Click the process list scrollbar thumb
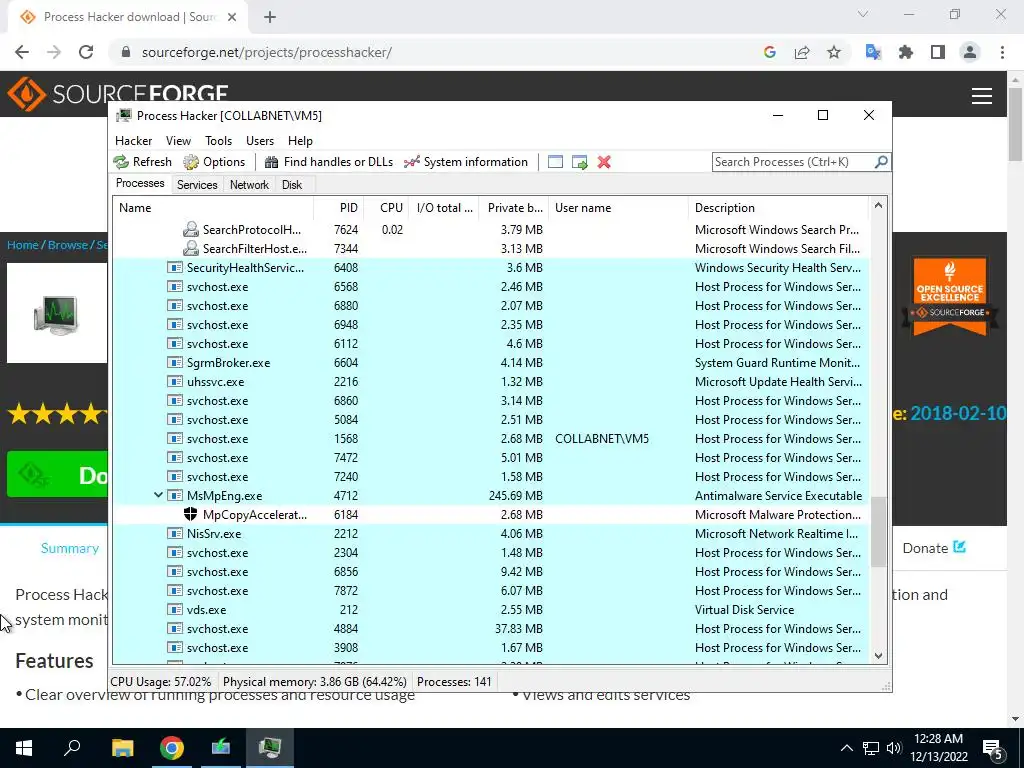 878,532
